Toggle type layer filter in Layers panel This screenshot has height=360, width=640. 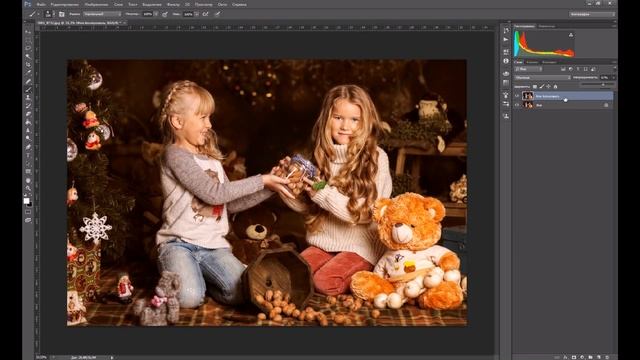pos(578,69)
